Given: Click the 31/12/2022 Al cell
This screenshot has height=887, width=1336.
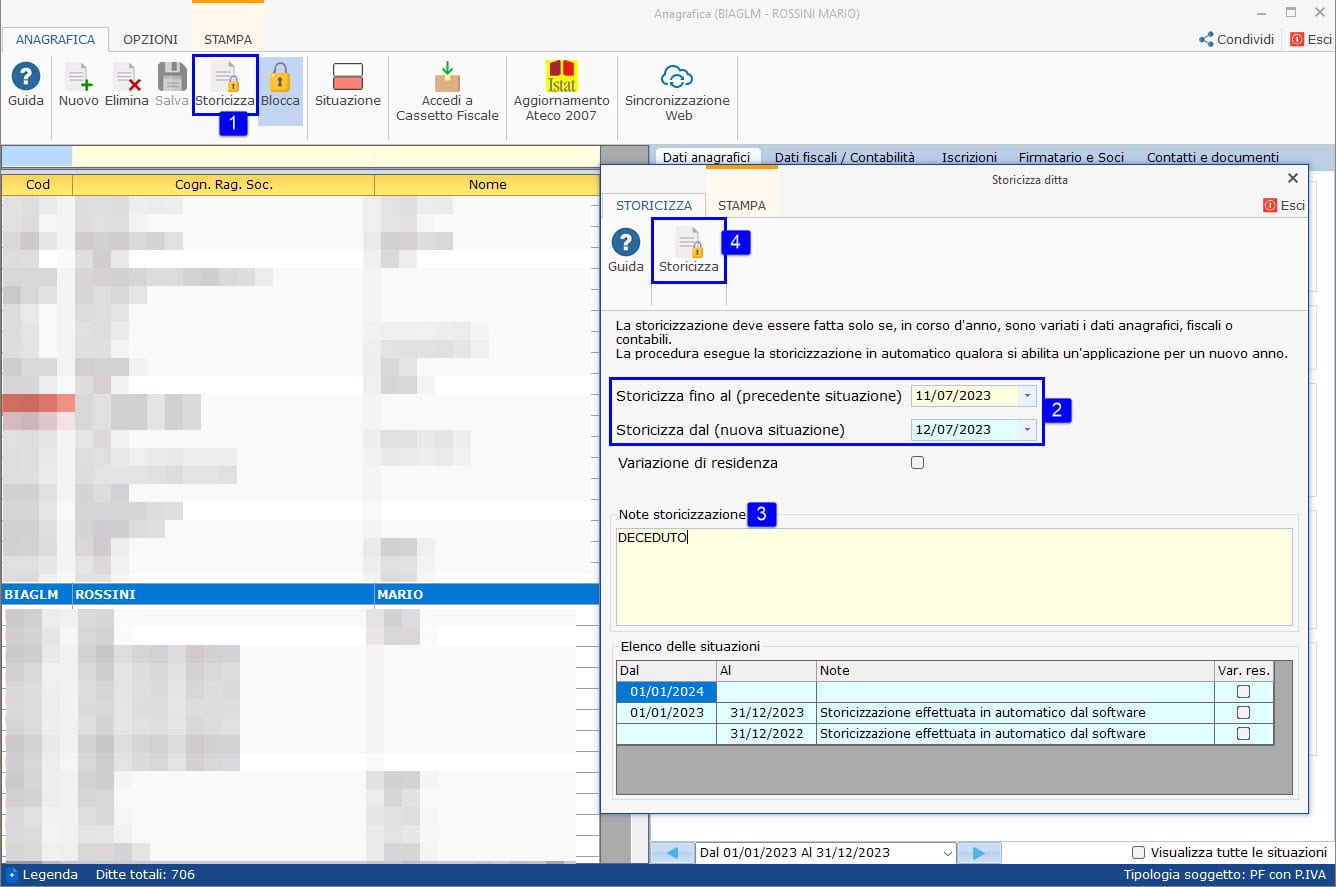Looking at the screenshot, I should coord(767,734).
